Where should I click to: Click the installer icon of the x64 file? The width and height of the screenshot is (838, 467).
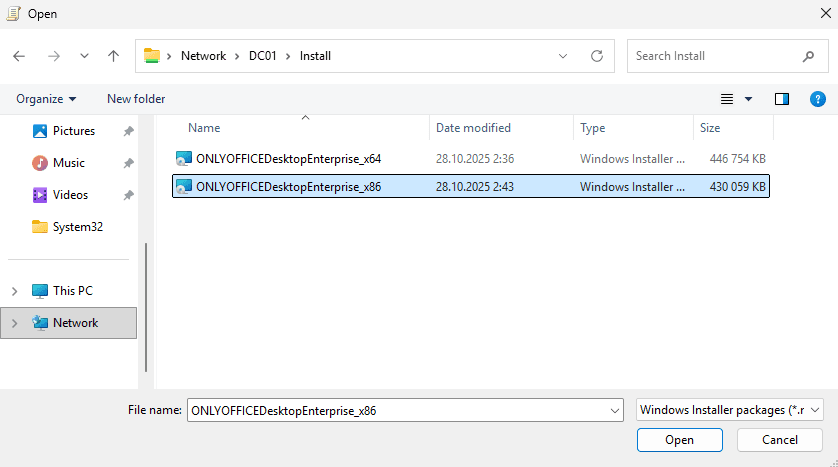click(184, 159)
